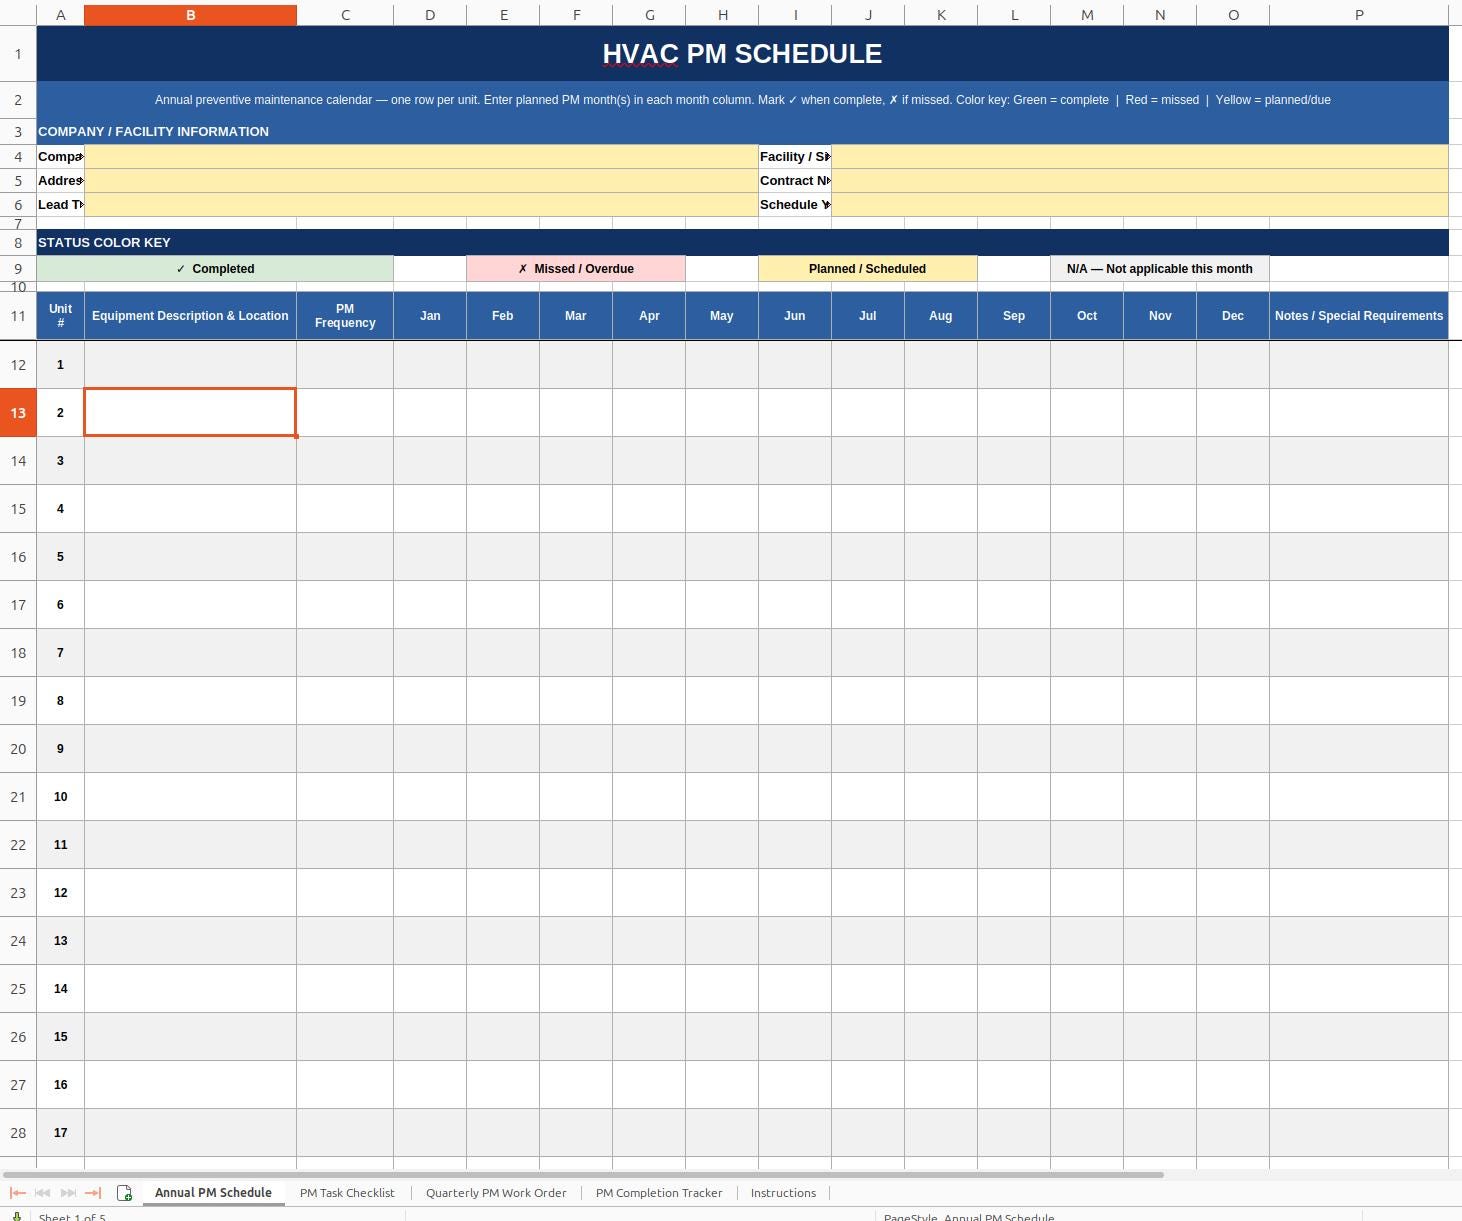Select row 13 header
Screen dimensions: 1462x1221
[x=18, y=413]
